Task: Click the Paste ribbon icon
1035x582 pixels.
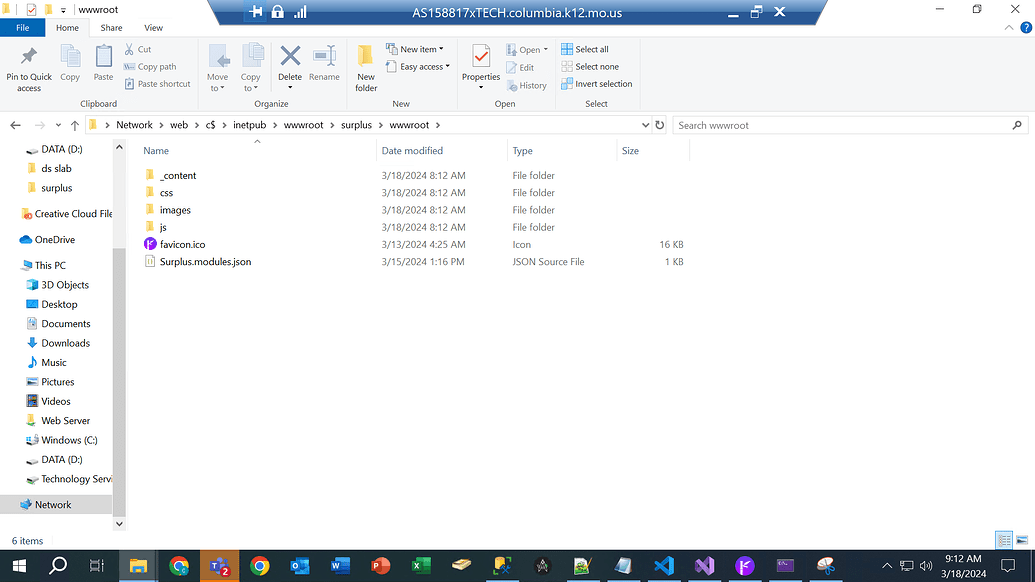Action: point(104,56)
